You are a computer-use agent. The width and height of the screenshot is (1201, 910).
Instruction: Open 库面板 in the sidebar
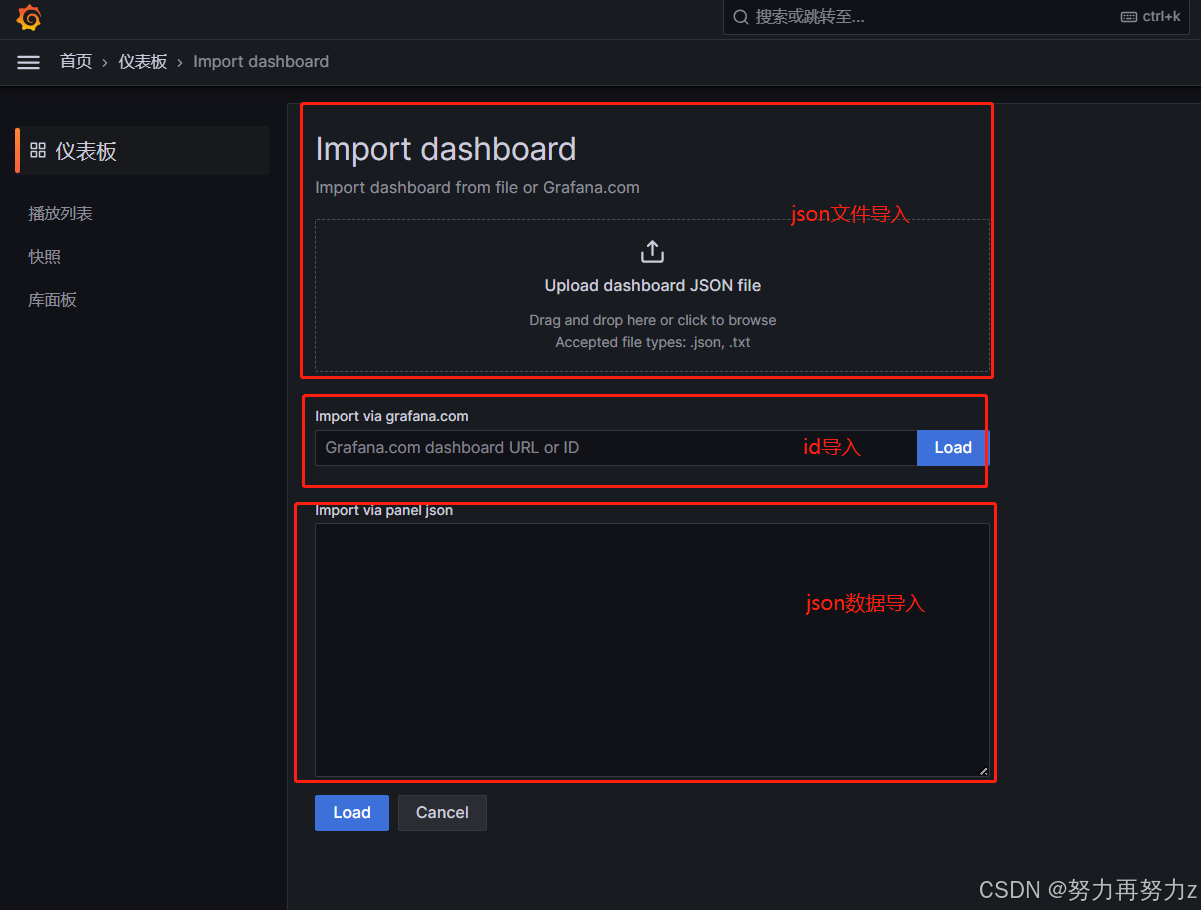click(53, 300)
